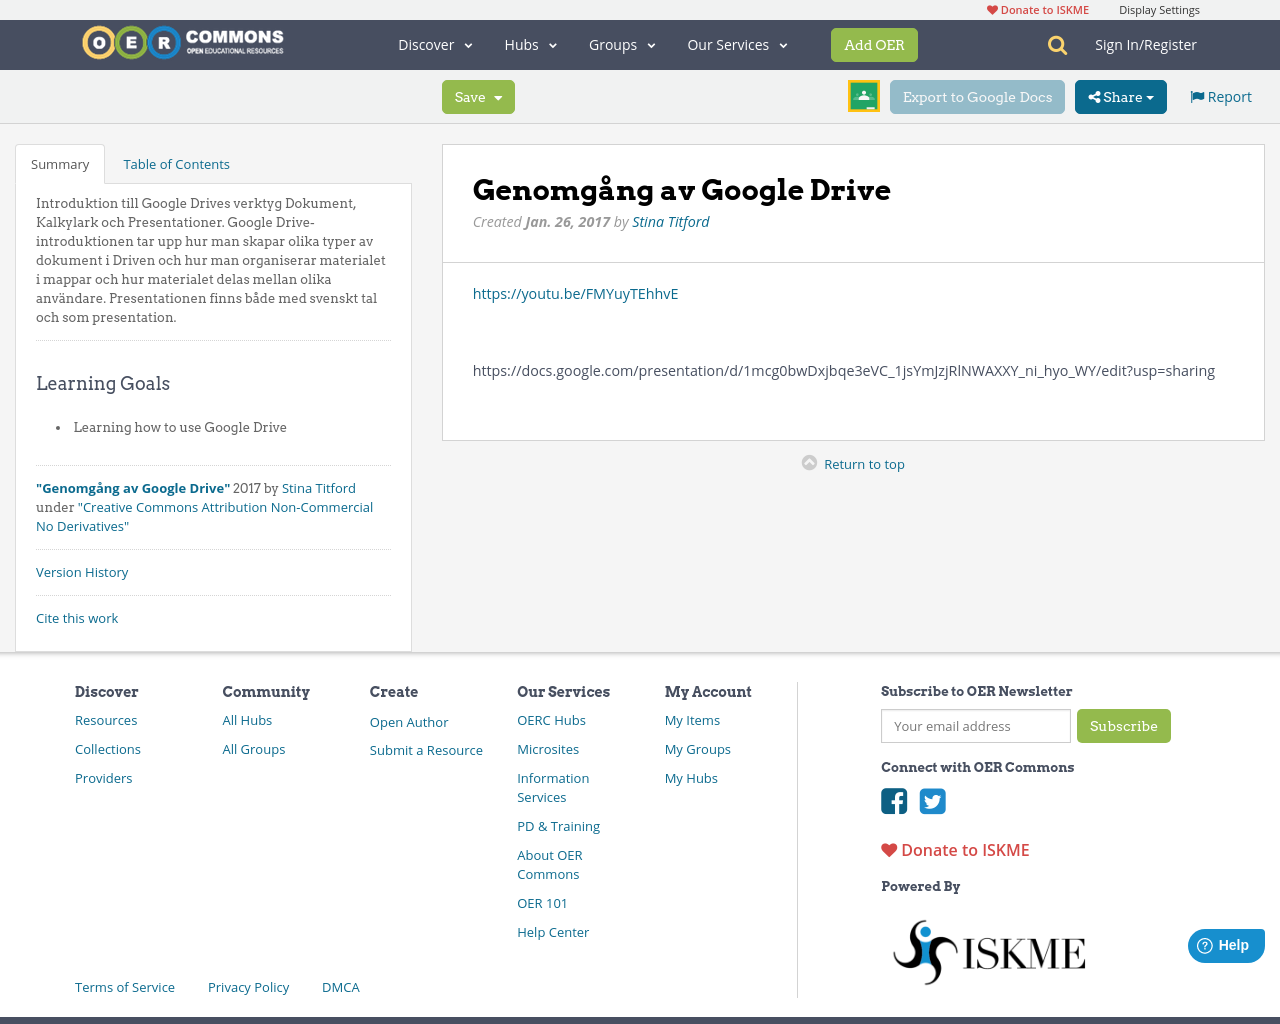This screenshot has height=1024, width=1280.
Task: Report this resource
Action: 1221,97
